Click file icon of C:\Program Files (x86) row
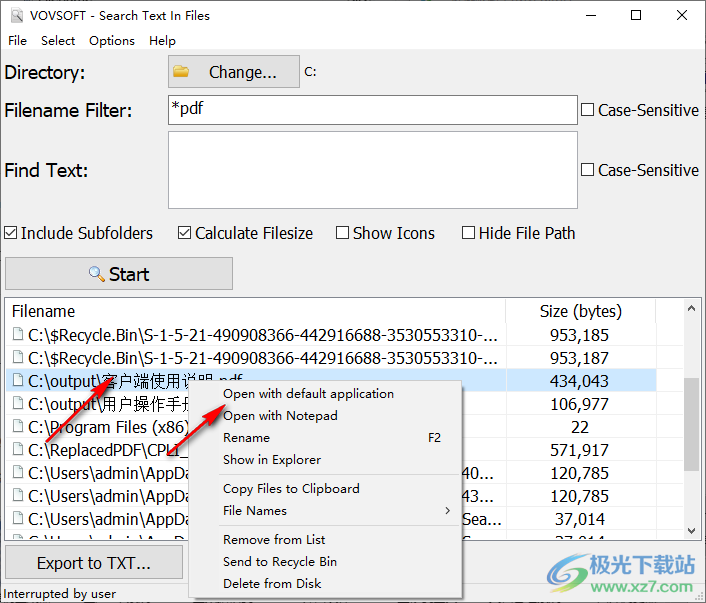The width and height of the screenshot is (706, 603). point(18,426)
